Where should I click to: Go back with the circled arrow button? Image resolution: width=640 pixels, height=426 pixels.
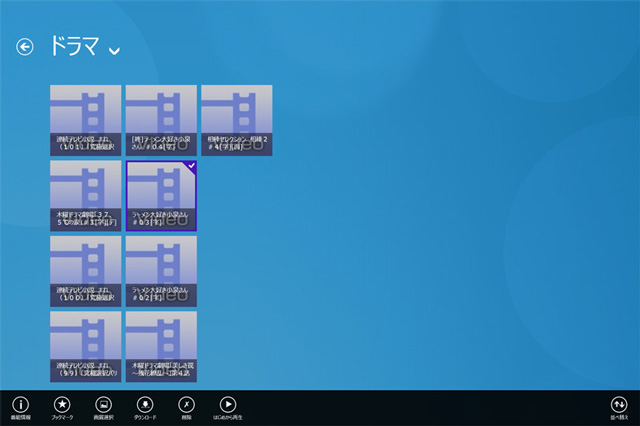[x=24, y=47]
